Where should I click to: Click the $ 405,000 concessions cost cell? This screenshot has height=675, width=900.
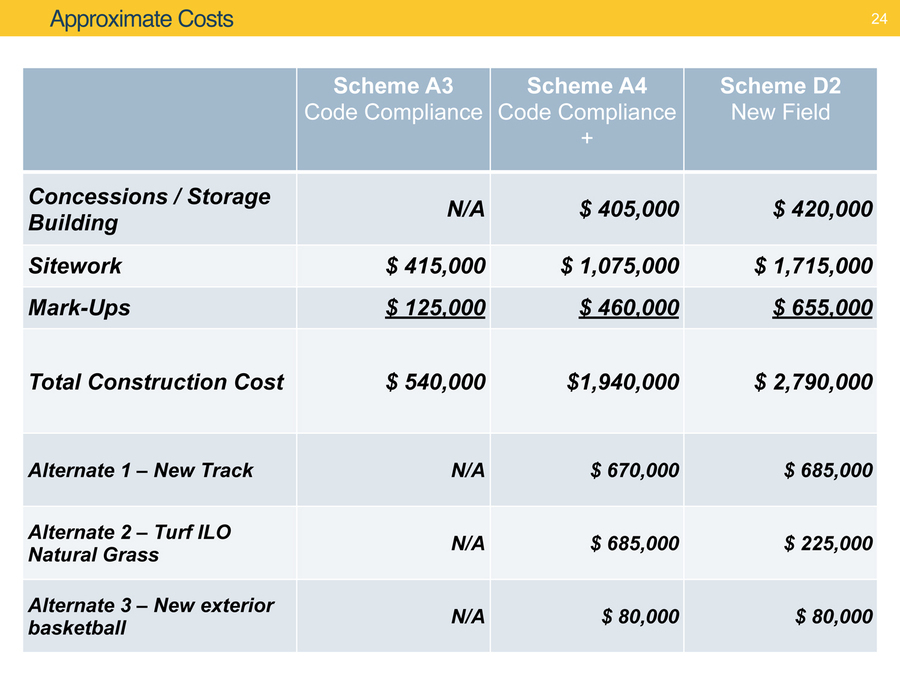pos(630,209)
